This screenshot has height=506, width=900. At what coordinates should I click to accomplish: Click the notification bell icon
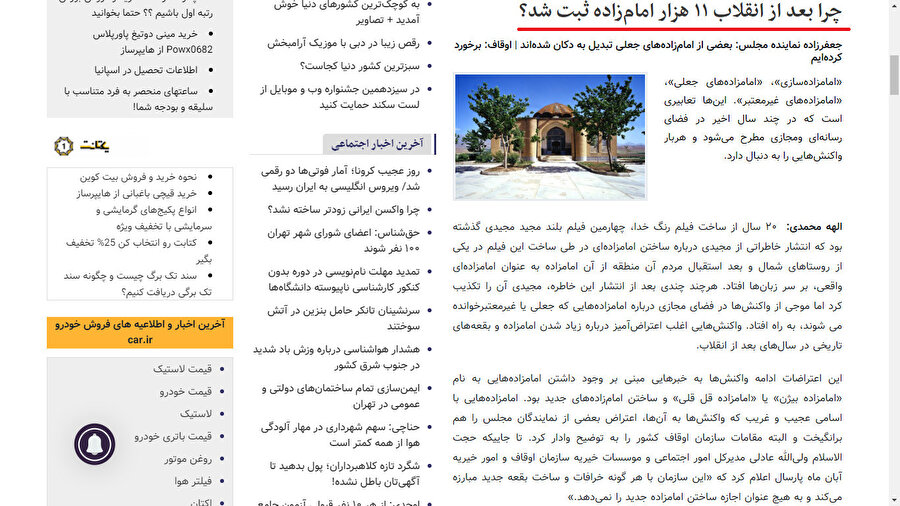[x=94, y=444]
